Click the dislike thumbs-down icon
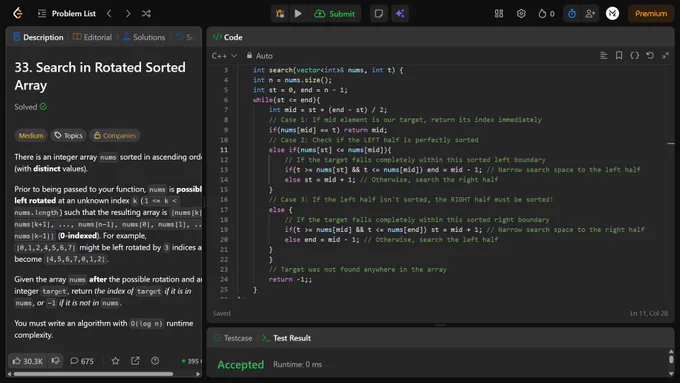 (x=56, y=361)
